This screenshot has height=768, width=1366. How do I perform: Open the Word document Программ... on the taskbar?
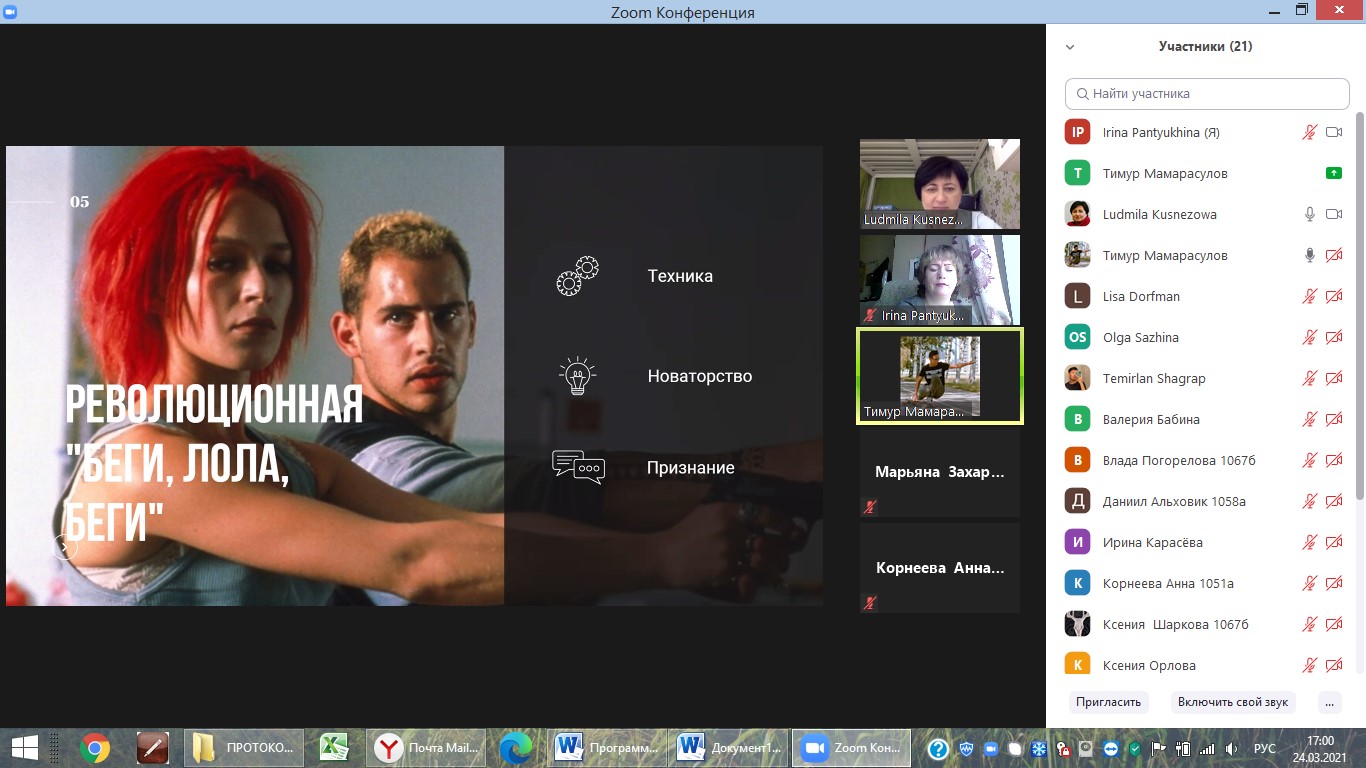pyautogui.click(x=607, y=747)
